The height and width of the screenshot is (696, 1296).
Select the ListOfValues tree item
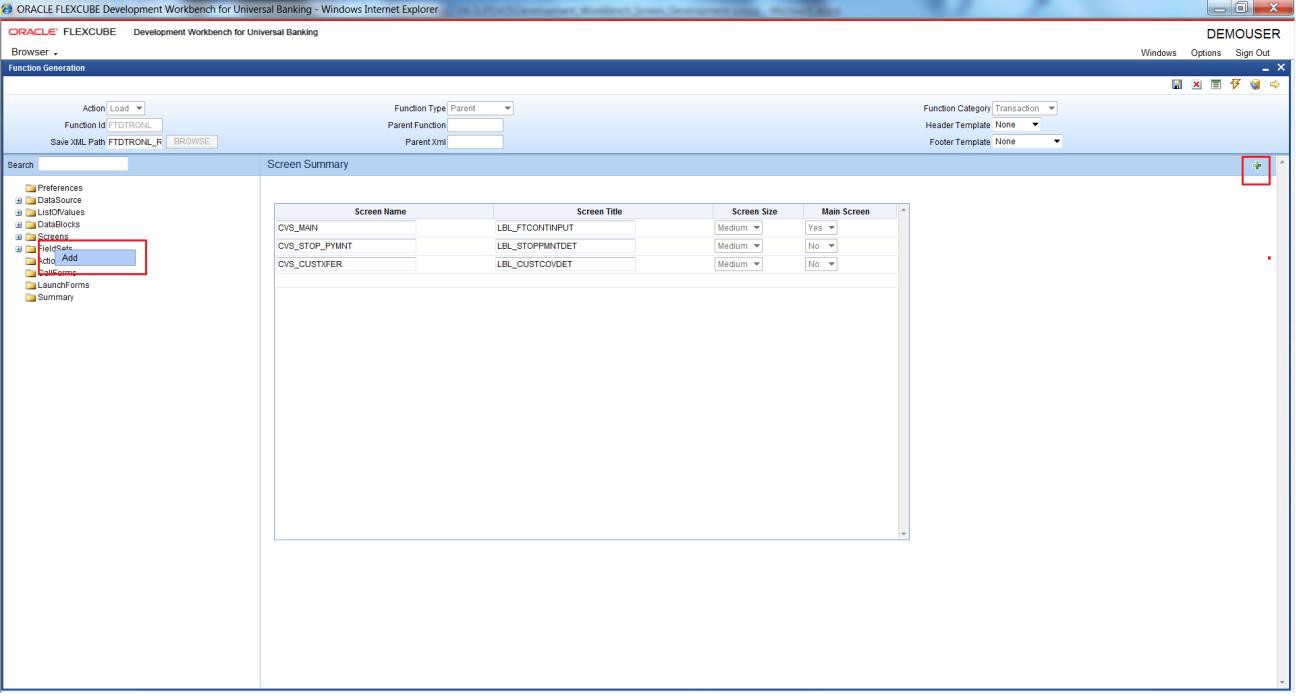[62, 212]
